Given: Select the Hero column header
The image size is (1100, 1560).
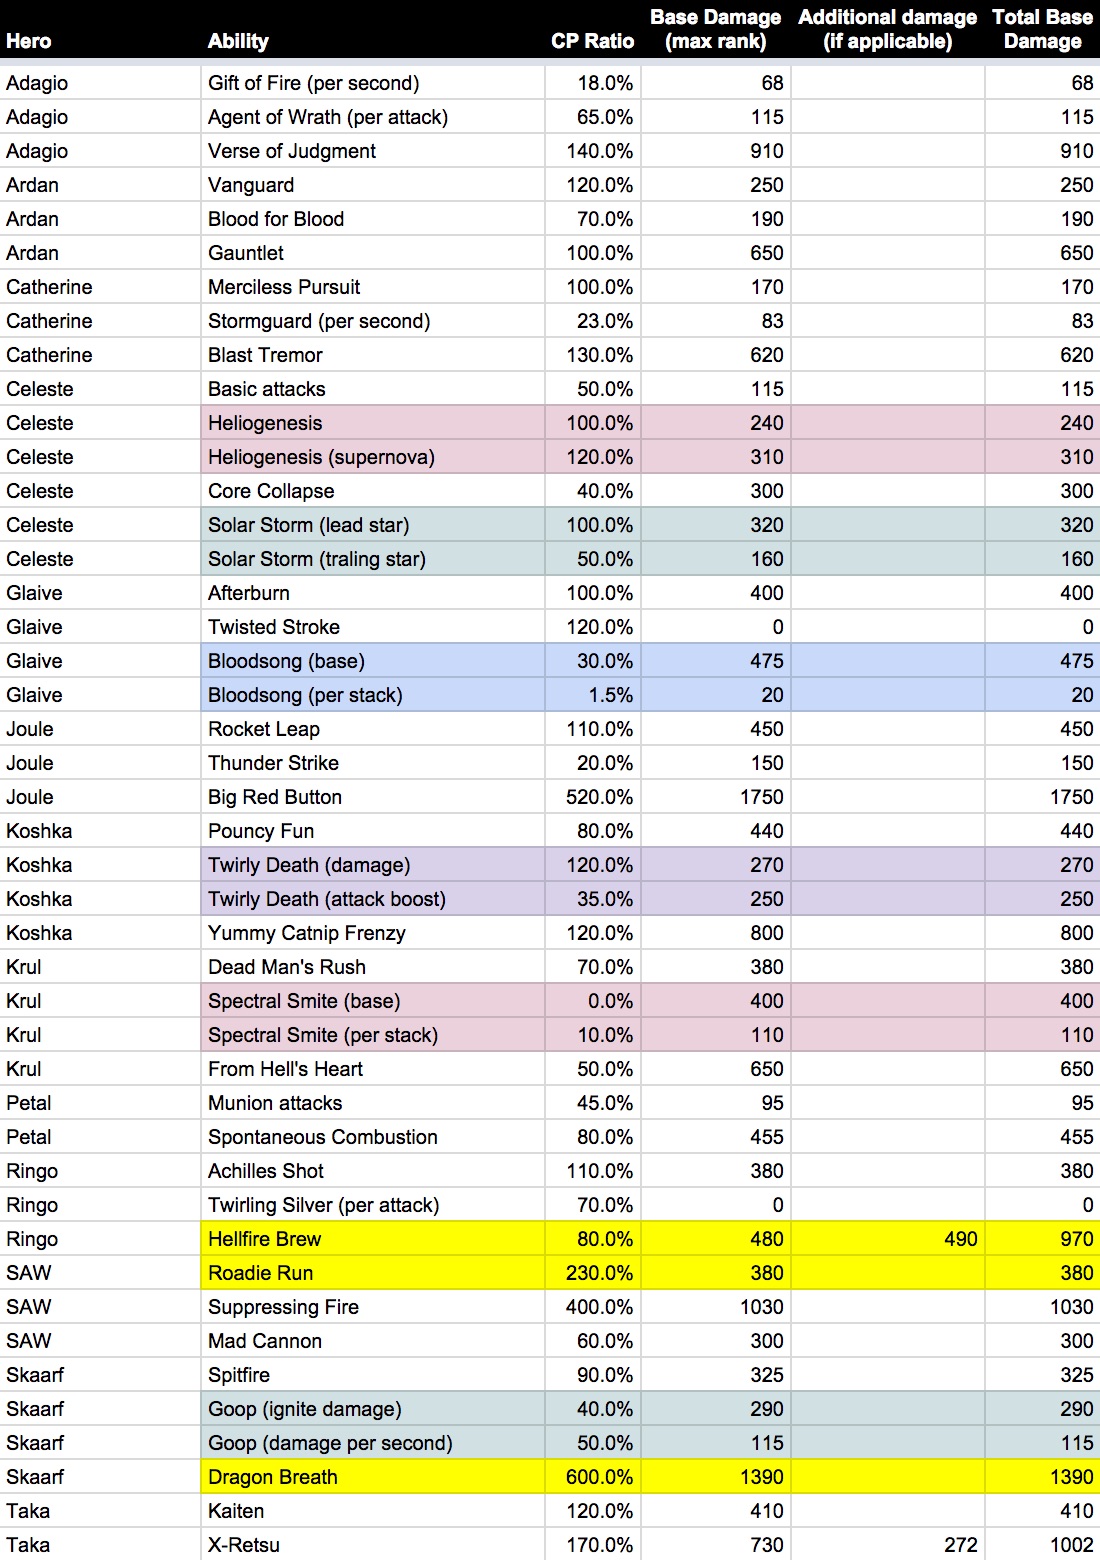Looking at the screenshot, I should click(100, 30).
